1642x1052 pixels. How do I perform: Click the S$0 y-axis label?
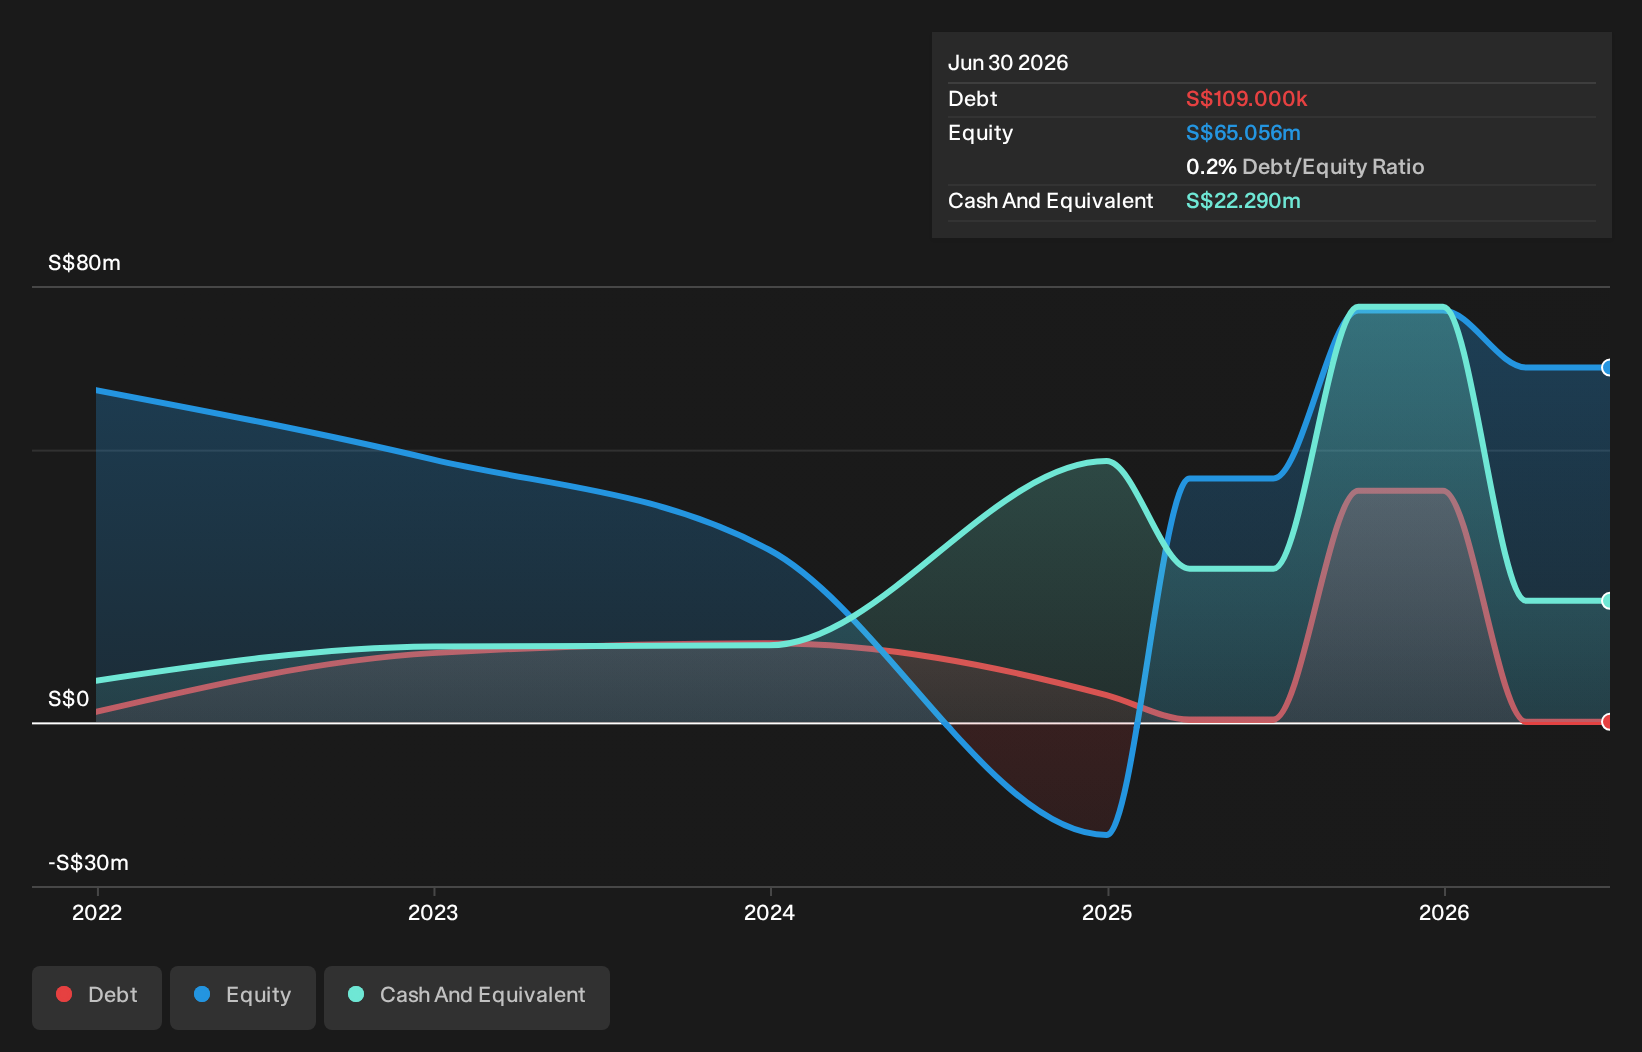pos(69,699)
